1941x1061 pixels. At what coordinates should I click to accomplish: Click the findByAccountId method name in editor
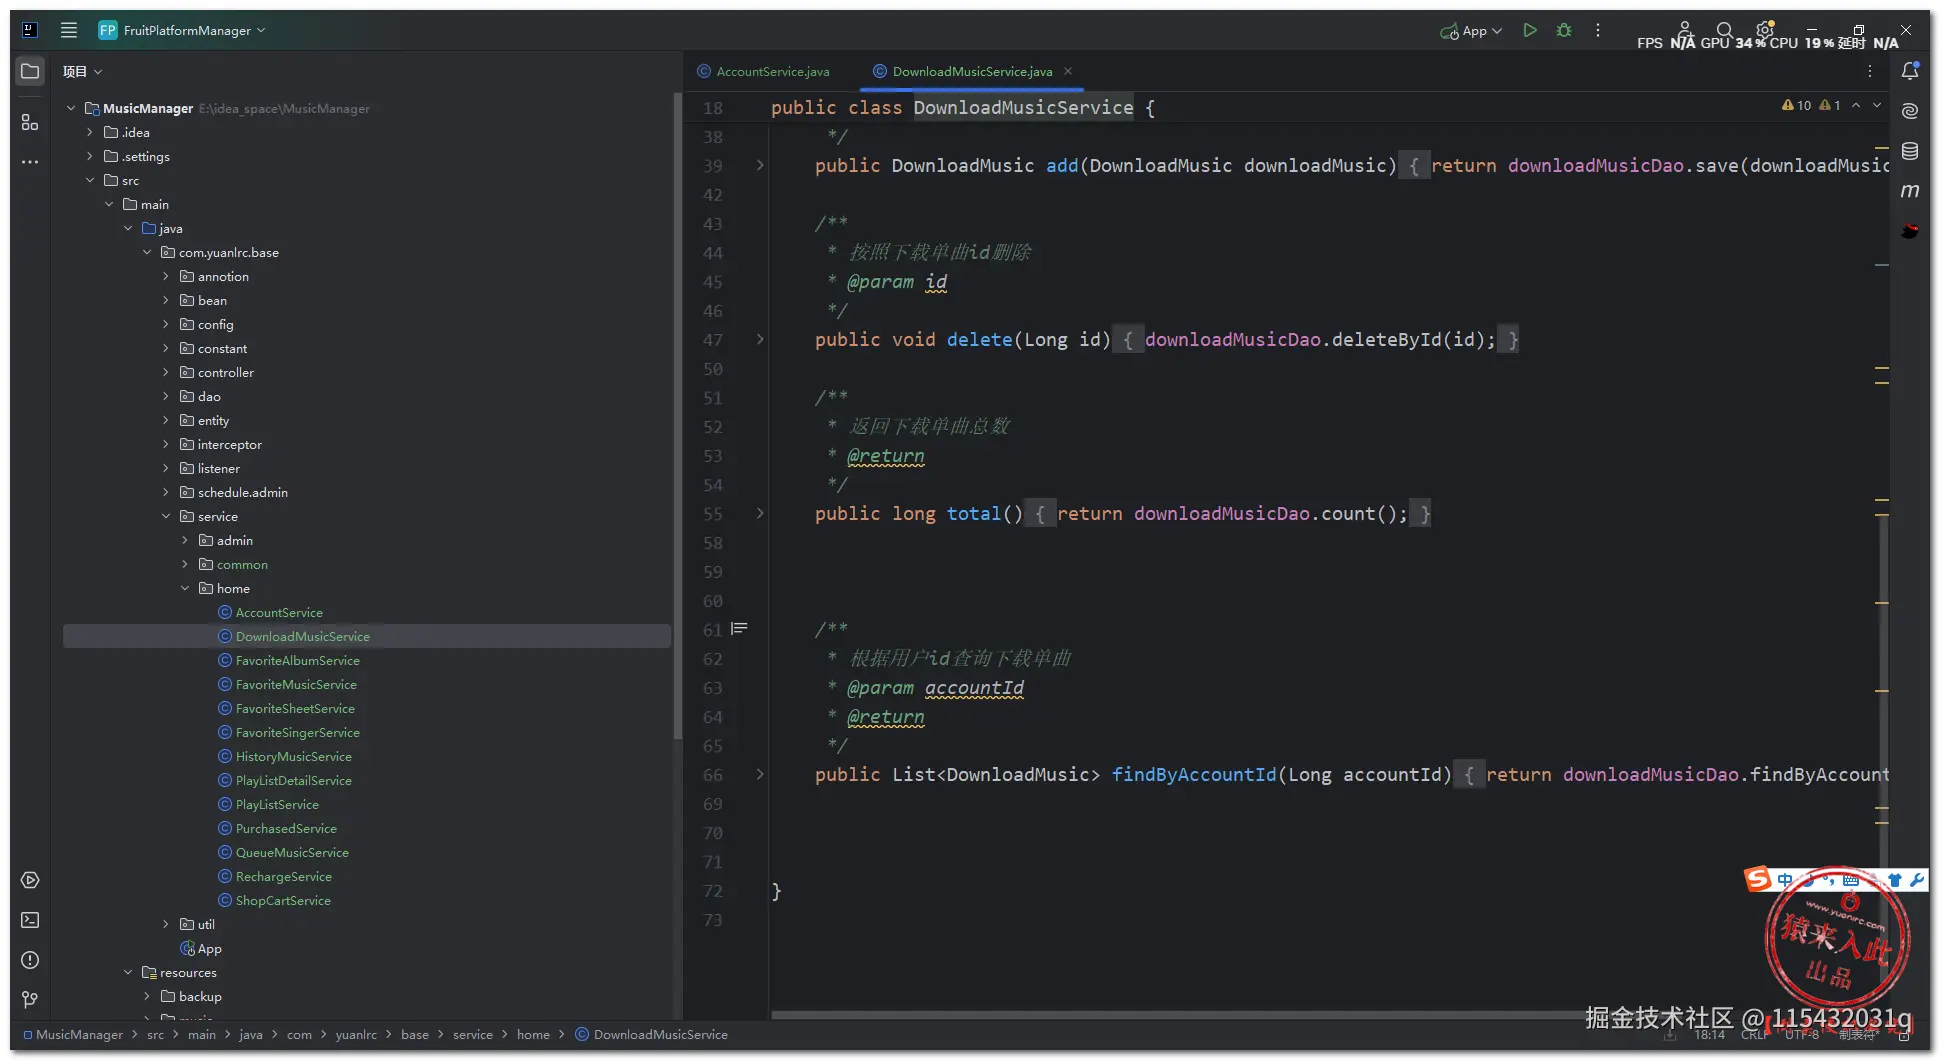tap(1194, 775)
